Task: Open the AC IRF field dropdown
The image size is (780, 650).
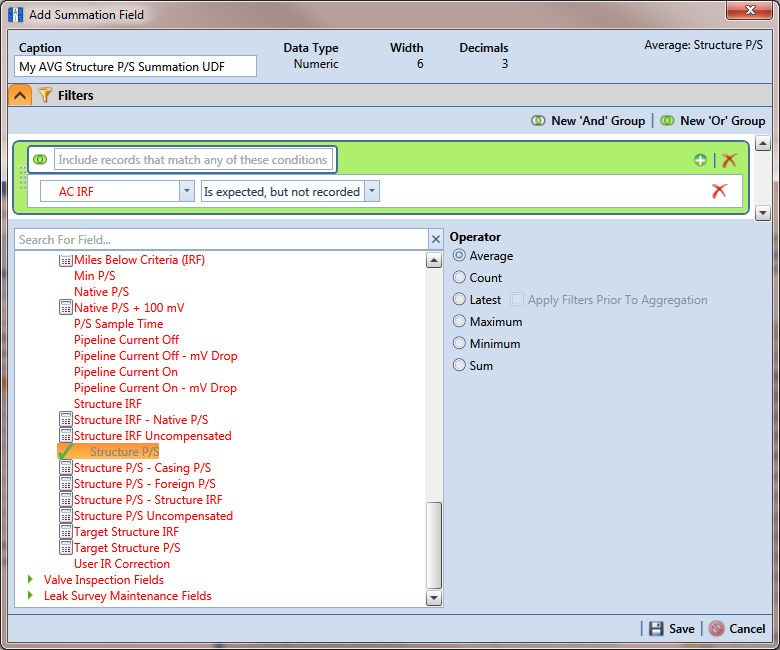Action: click(x=187, y=191)
